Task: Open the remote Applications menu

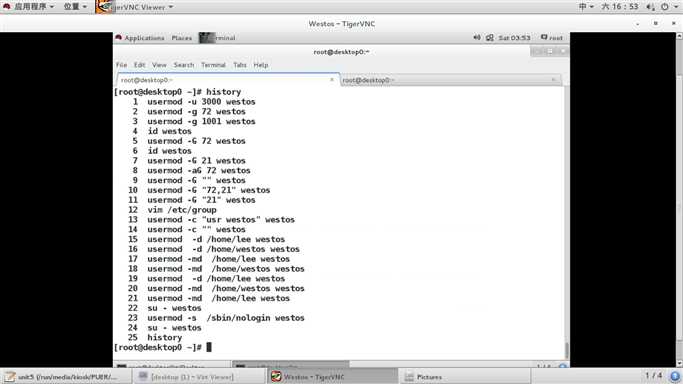Action: click(x=144, y=38)
